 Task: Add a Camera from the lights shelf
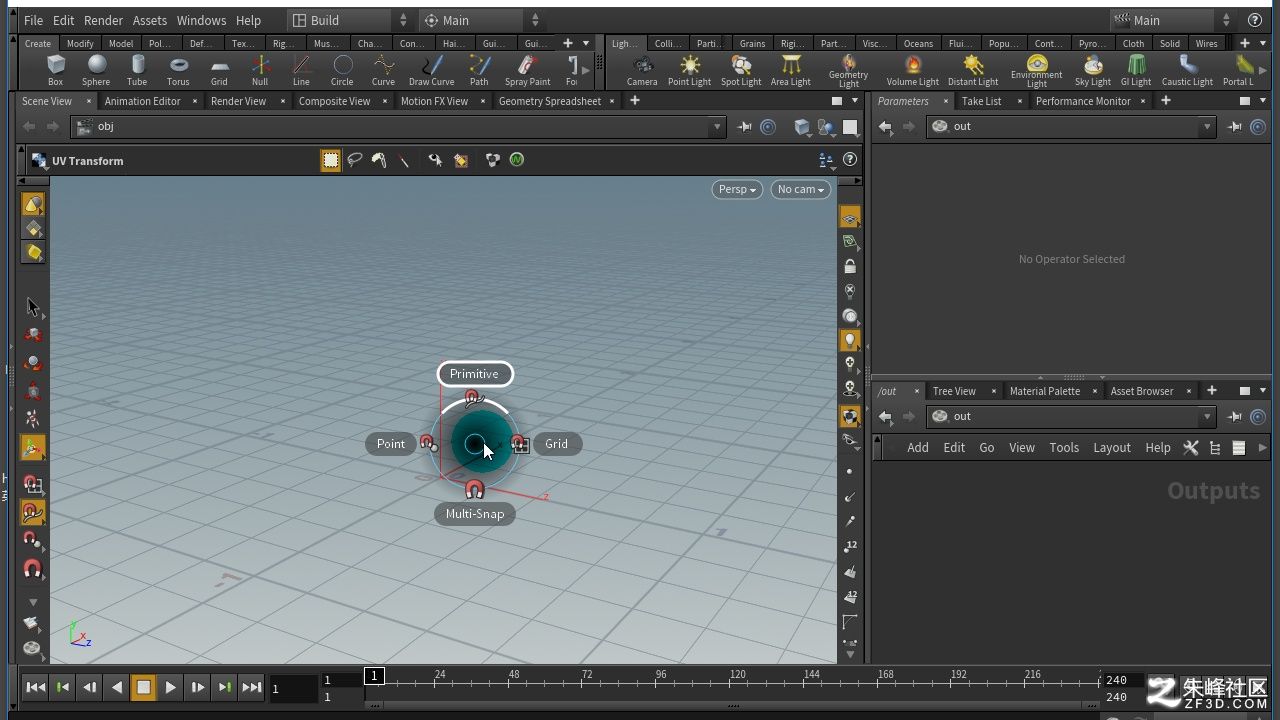[642, 70]
